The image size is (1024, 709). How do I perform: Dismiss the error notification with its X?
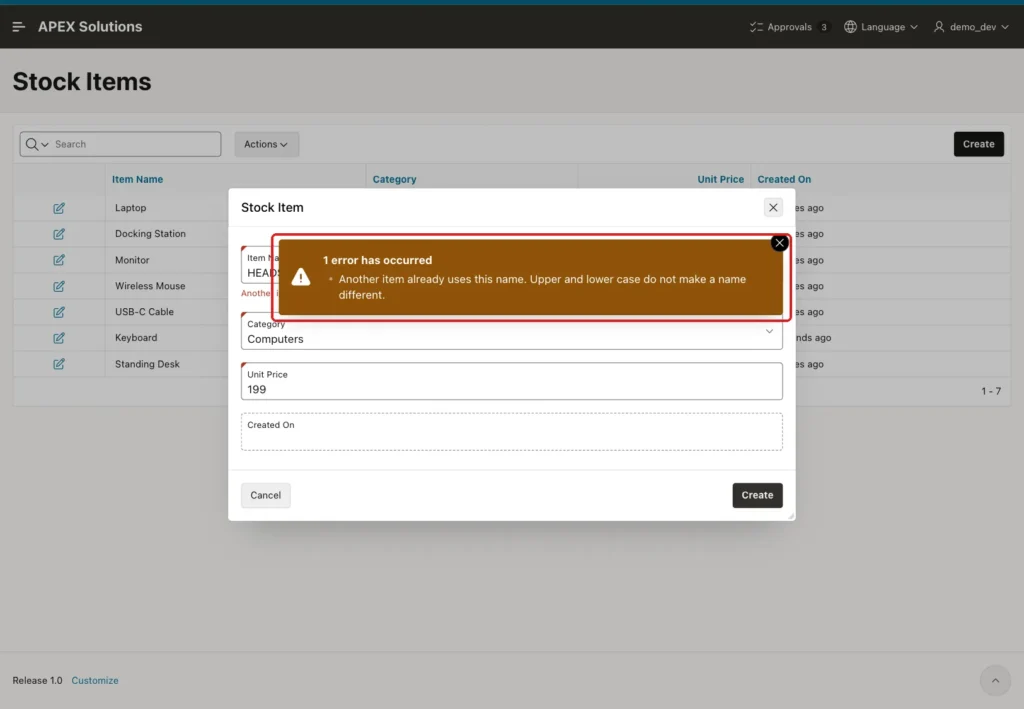[779, 243]
